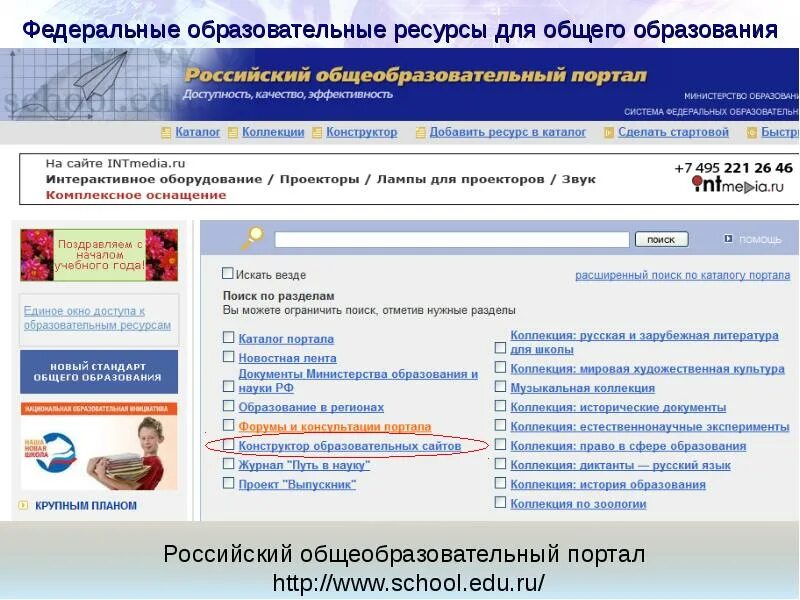
Task: Open Единое окно доступа к образовательным ресурсам
Action: 97,318
